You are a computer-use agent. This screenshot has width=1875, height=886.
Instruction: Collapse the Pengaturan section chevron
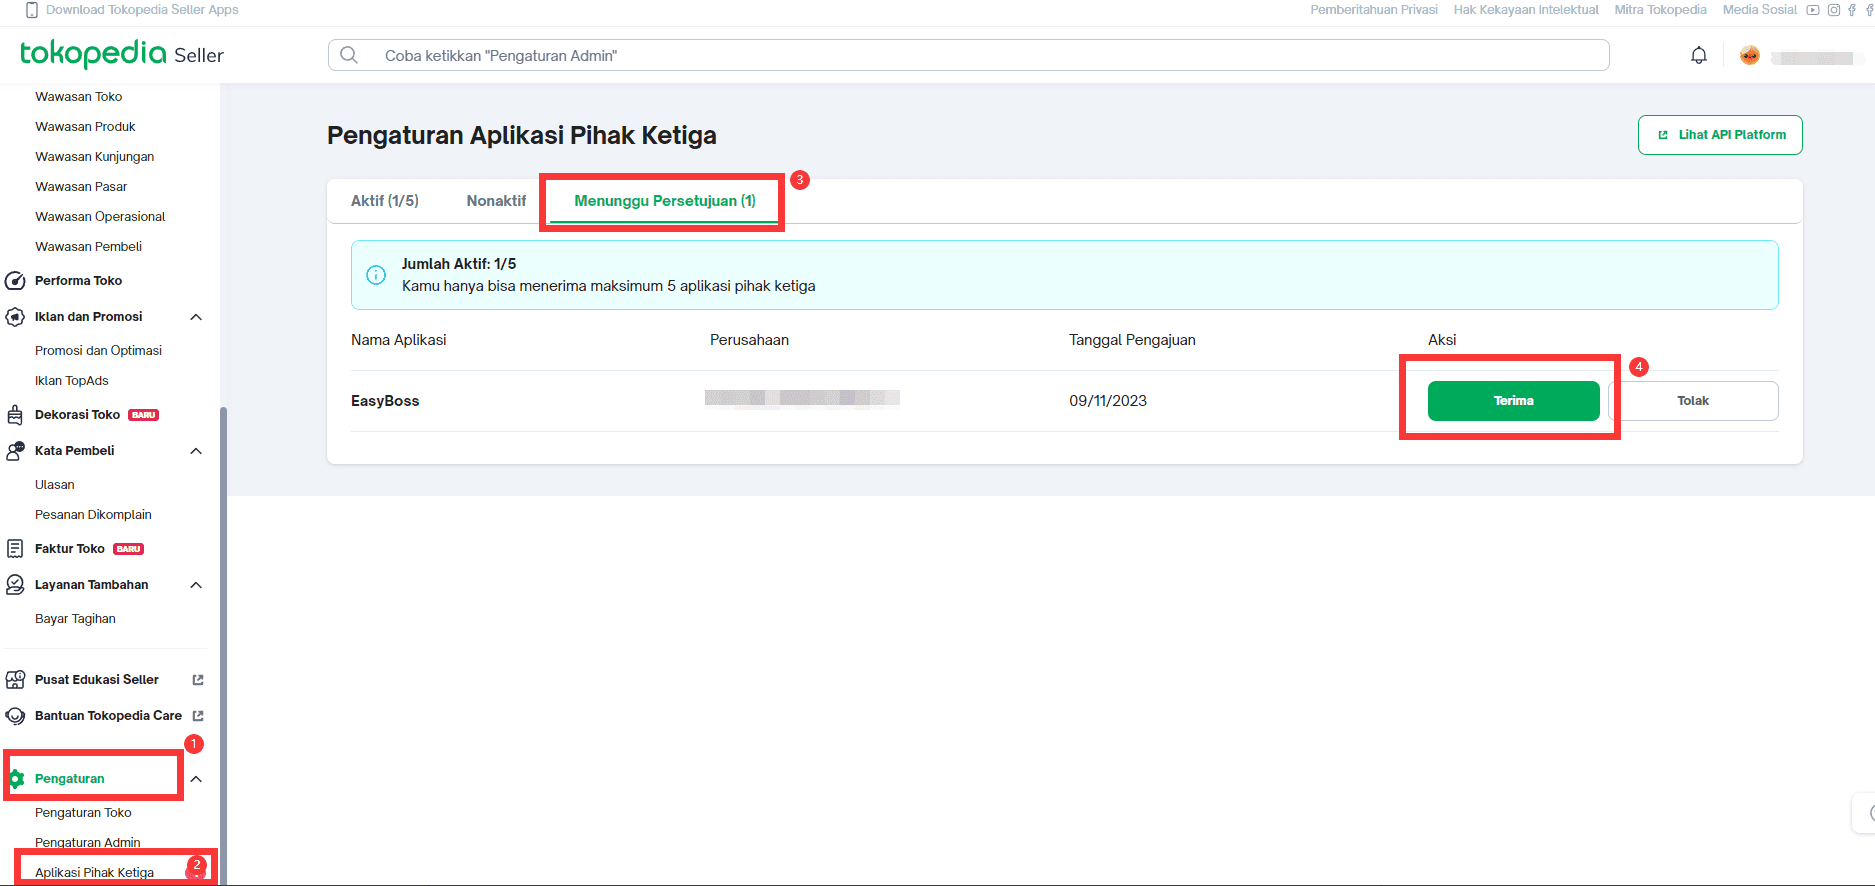[196, 779]
